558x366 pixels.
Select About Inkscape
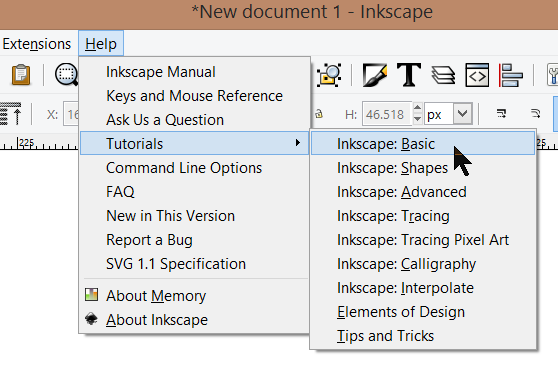pos(194,319)
